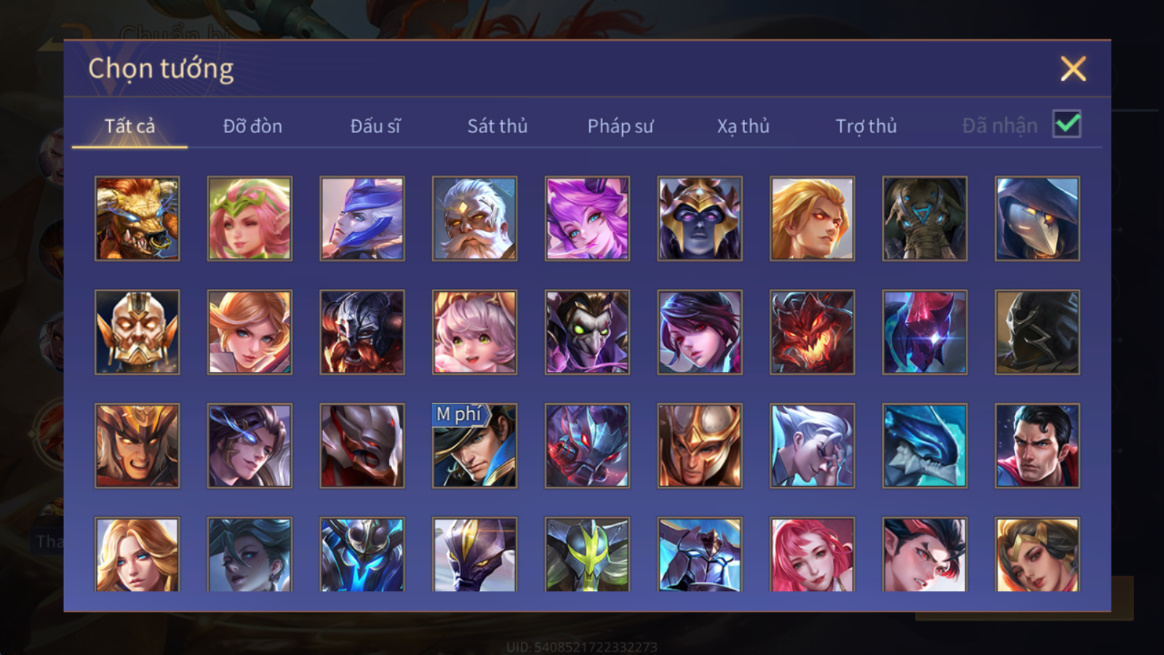This screenshot has height=655, width=1164.
Task: Select the Superman hero portrait
Action: (x=1037, y=446)
